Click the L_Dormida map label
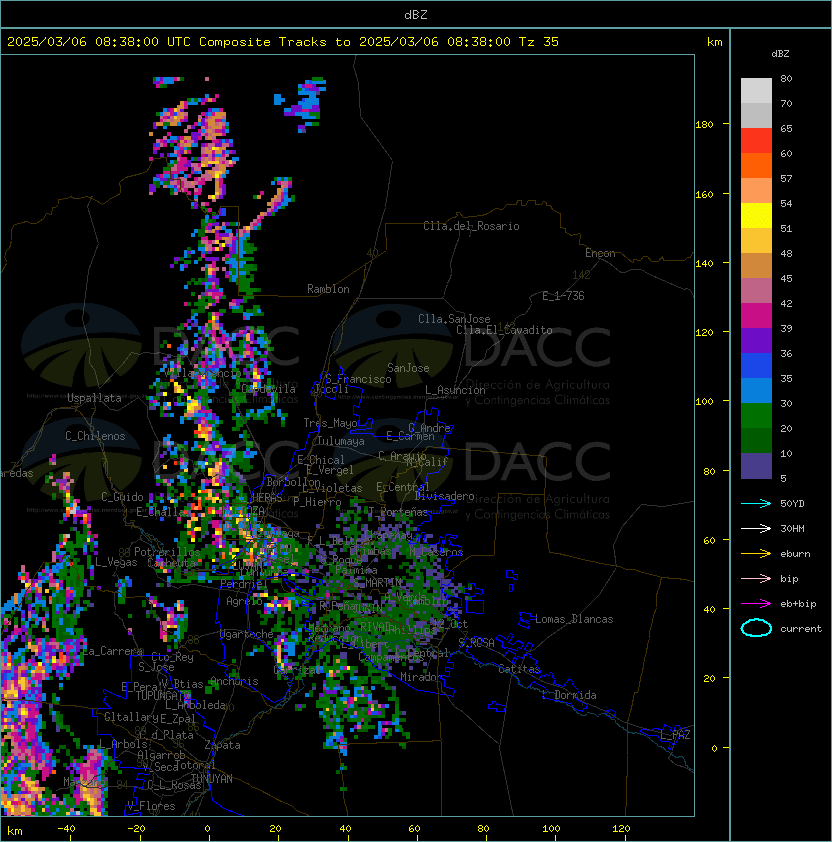832x842 pixels. tap(569, 695)
